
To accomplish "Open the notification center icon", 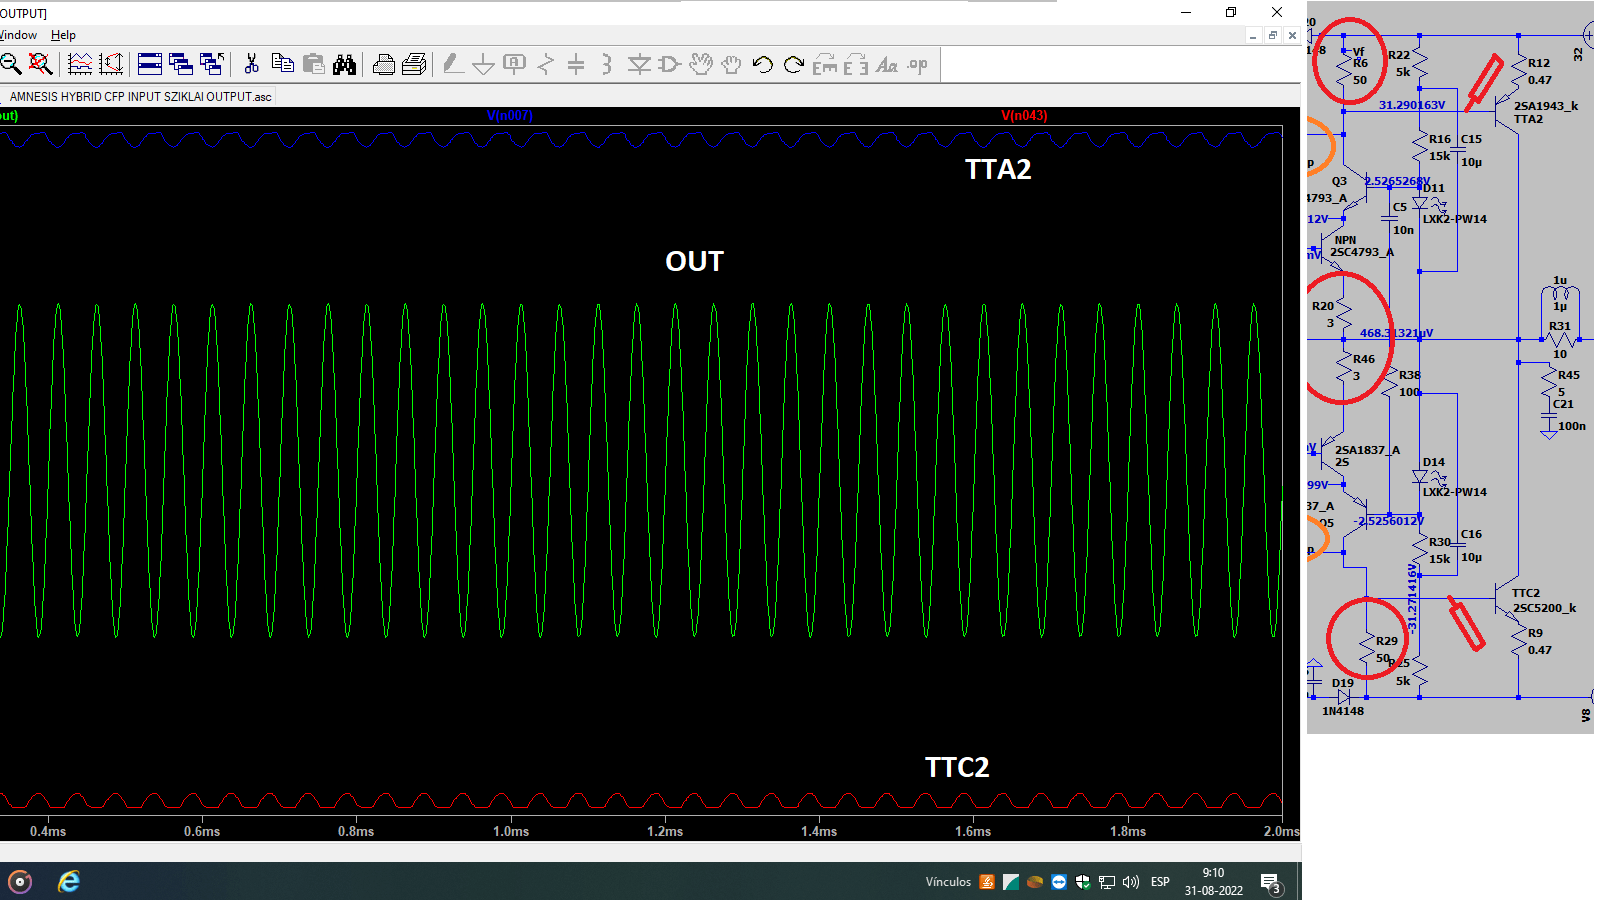I will pos(1271,883).
